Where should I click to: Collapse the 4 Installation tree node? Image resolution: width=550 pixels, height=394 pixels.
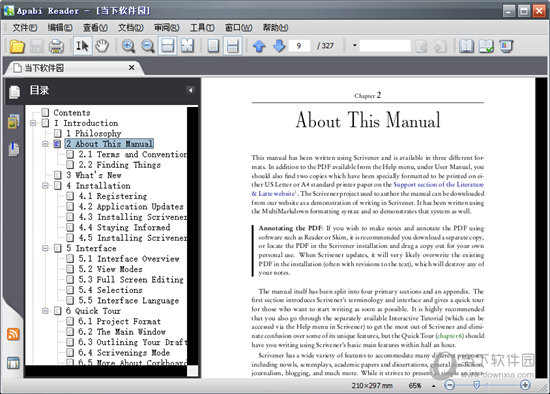click(x=45, y=186)
